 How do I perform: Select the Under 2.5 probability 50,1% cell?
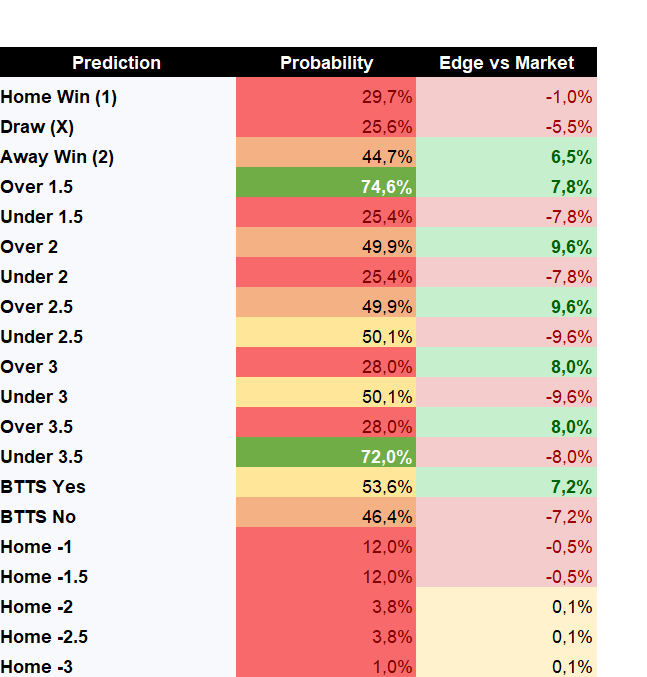326,337
